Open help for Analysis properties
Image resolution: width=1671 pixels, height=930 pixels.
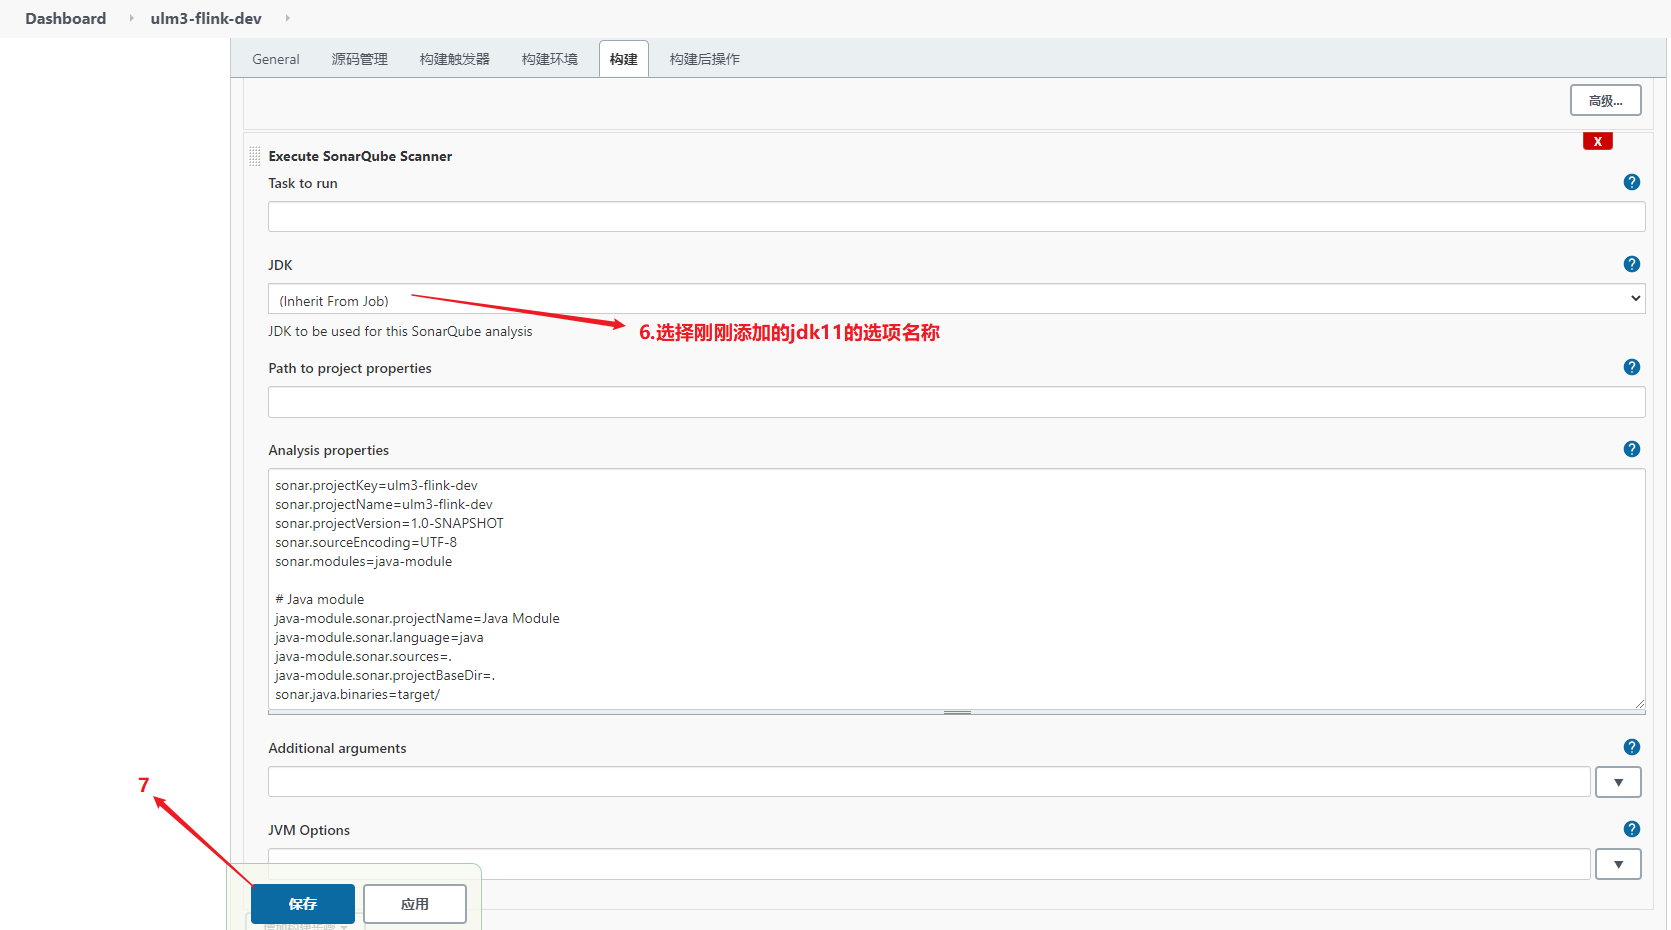coord(1631,449)
